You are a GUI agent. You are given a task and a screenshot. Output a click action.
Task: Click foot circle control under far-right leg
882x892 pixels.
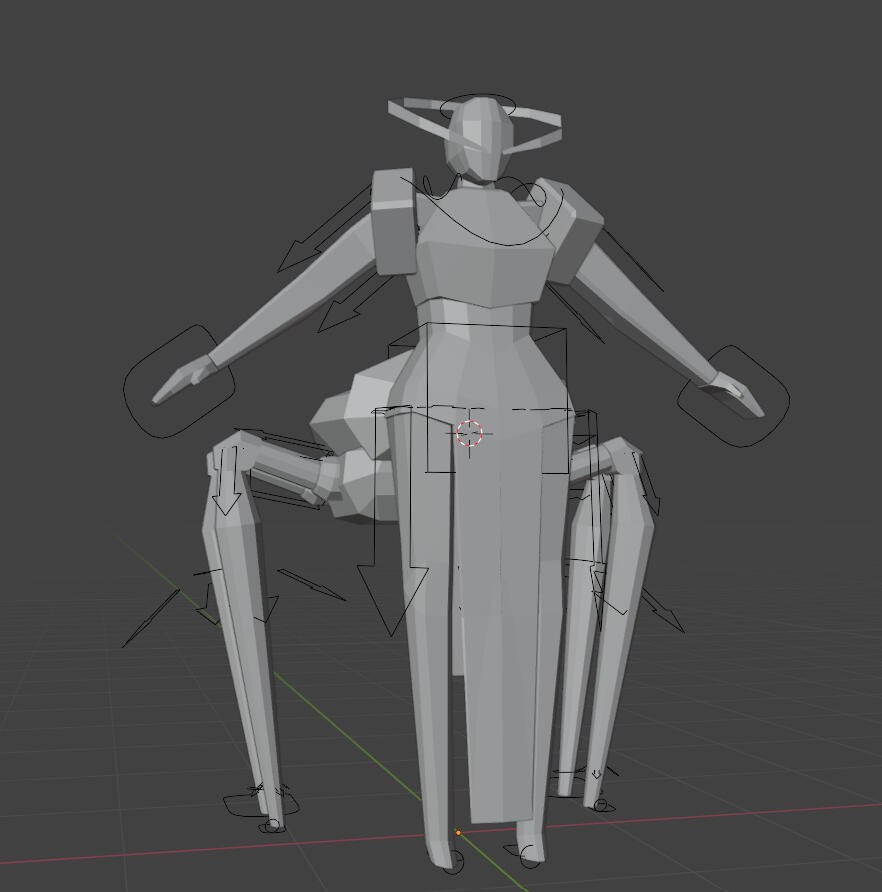click(599, 805)
